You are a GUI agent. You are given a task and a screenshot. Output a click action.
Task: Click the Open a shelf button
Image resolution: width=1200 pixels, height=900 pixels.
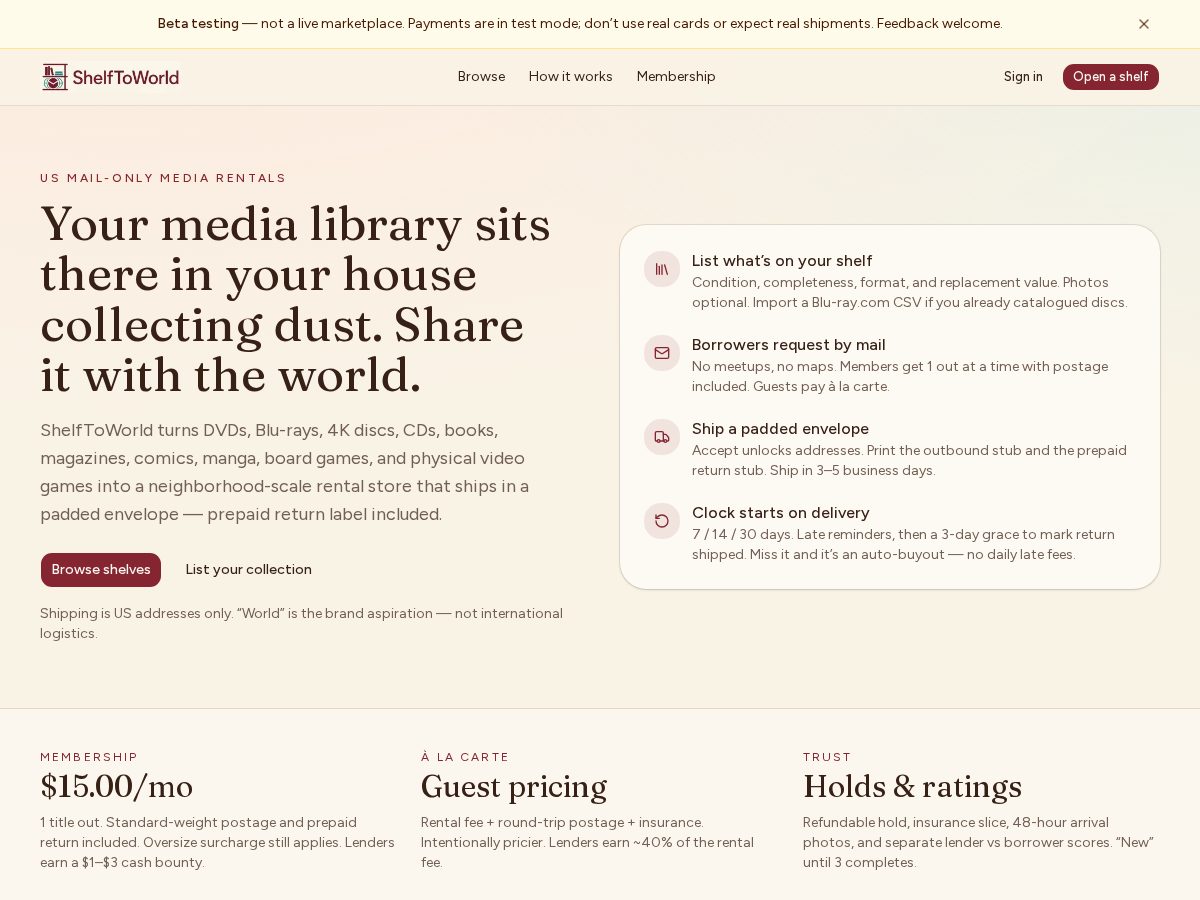tap(1110, 77)
